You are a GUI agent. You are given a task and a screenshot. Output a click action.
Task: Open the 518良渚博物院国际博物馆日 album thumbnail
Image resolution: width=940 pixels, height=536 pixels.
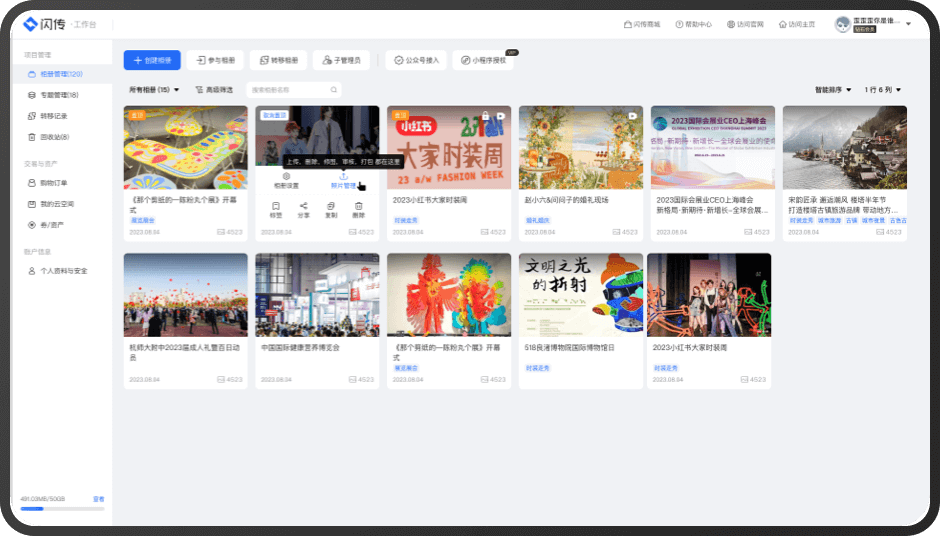point(580,294)
